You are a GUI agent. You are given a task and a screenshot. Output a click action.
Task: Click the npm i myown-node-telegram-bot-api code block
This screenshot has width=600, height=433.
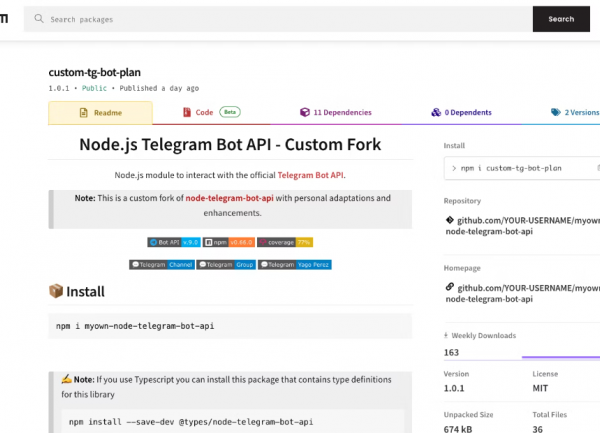pyautogui.click(x=230, y=326)
